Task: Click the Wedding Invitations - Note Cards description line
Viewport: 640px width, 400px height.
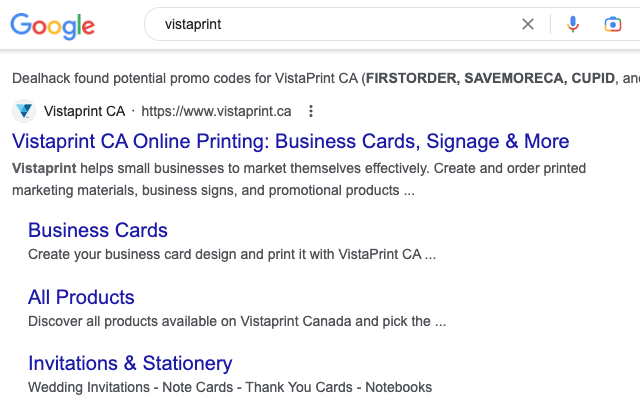Action: [230, 387]
